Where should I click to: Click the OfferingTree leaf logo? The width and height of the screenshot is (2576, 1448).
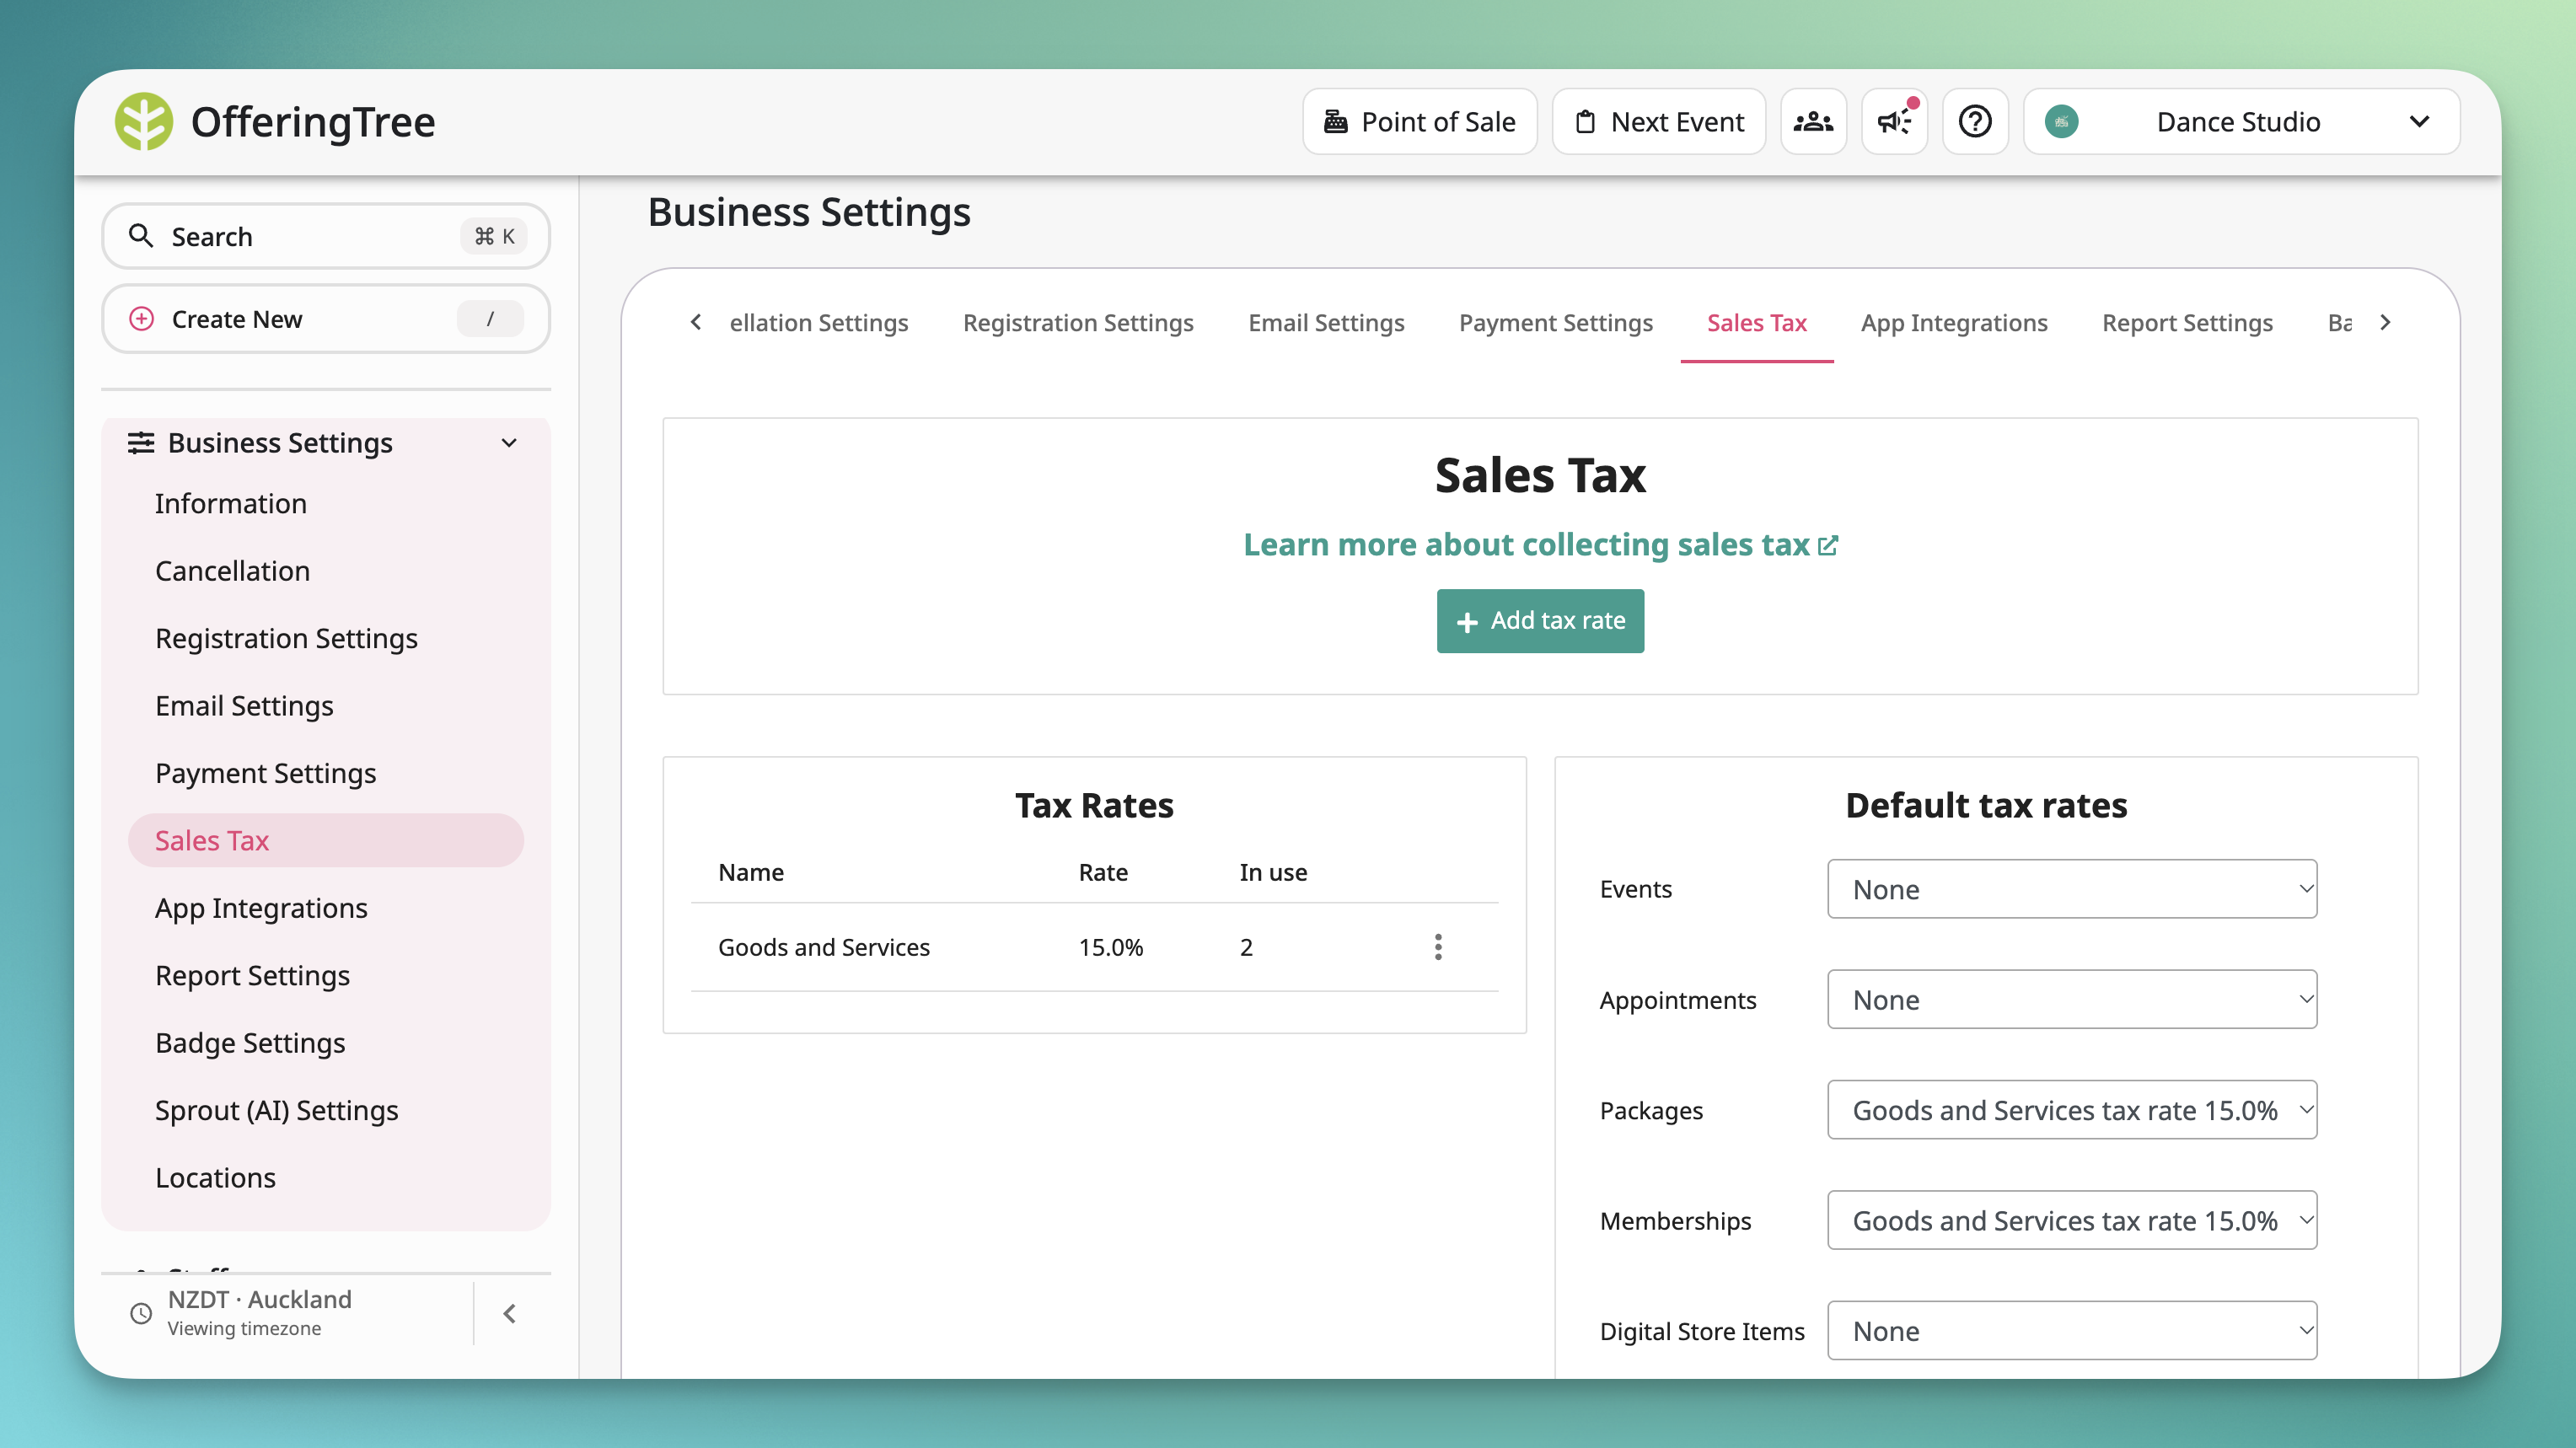[x=143, y=122]
